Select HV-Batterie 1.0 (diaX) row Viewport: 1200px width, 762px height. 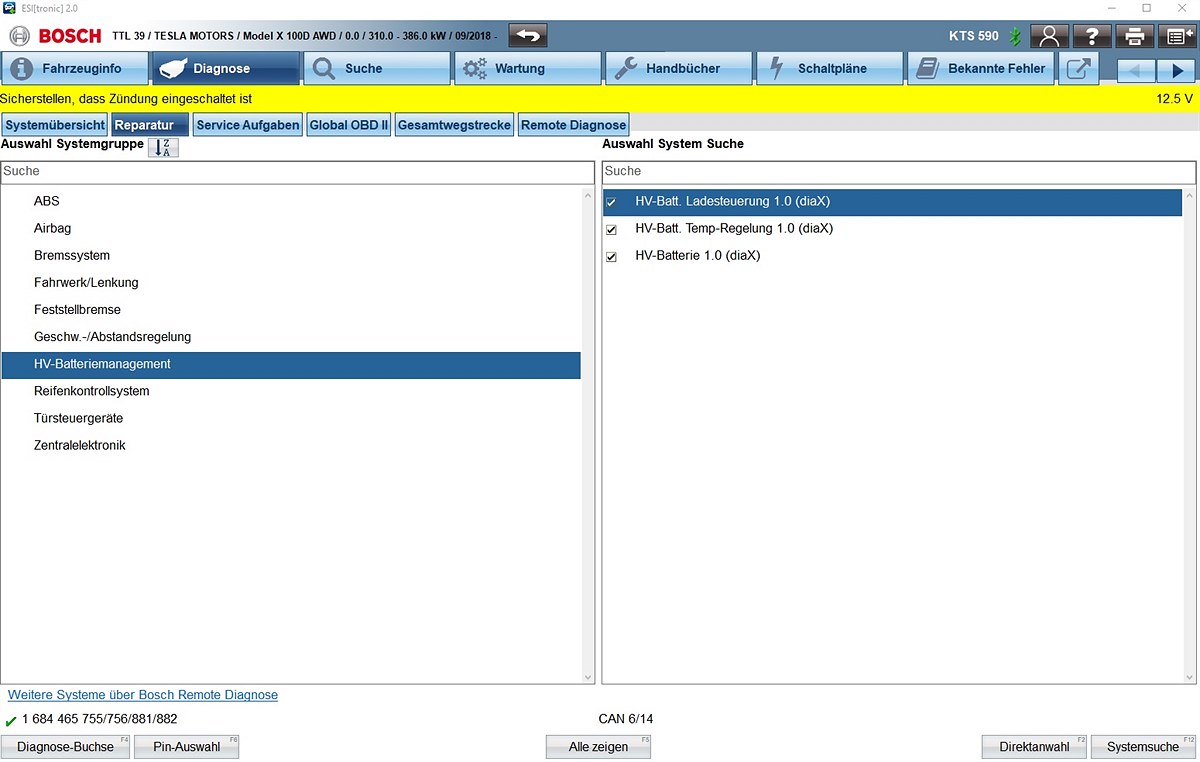pyautogui.click(x=892, y=256)
